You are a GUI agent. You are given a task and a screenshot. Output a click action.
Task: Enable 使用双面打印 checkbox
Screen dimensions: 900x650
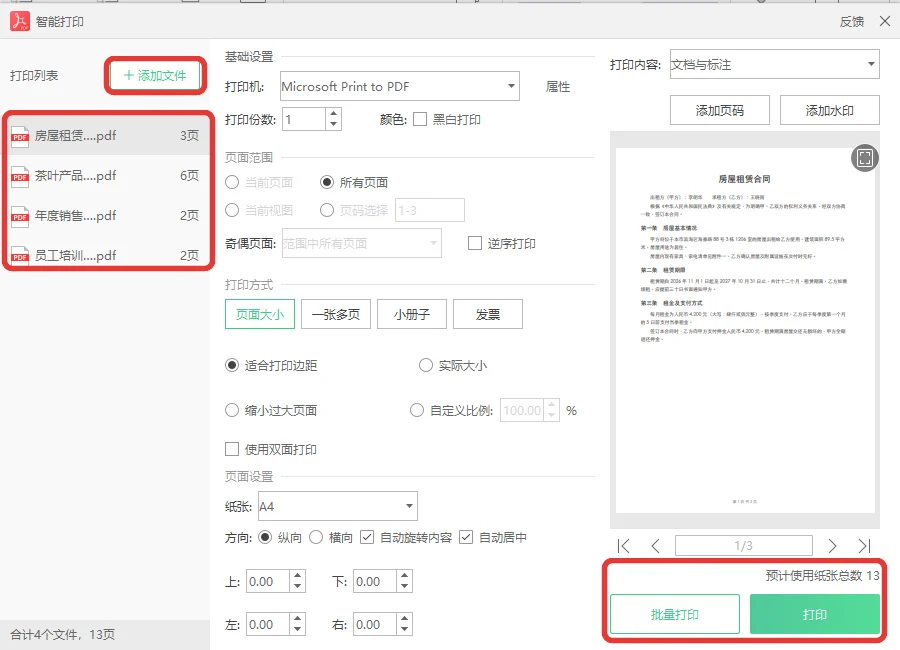[x=232, y=449]
